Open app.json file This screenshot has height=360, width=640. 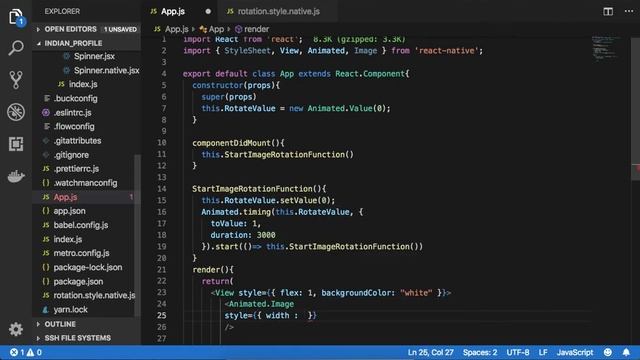click(x=69, y=211)
